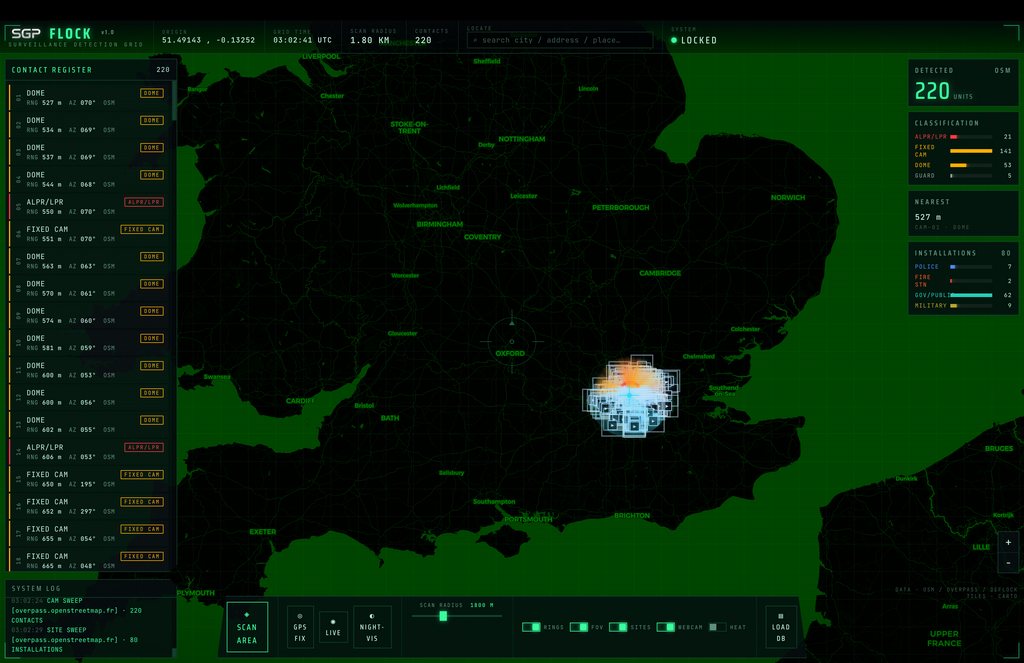Select ALPR/LPR contact at 550 m
This screenshot has height=663, width=1024.
pos(91,206)
